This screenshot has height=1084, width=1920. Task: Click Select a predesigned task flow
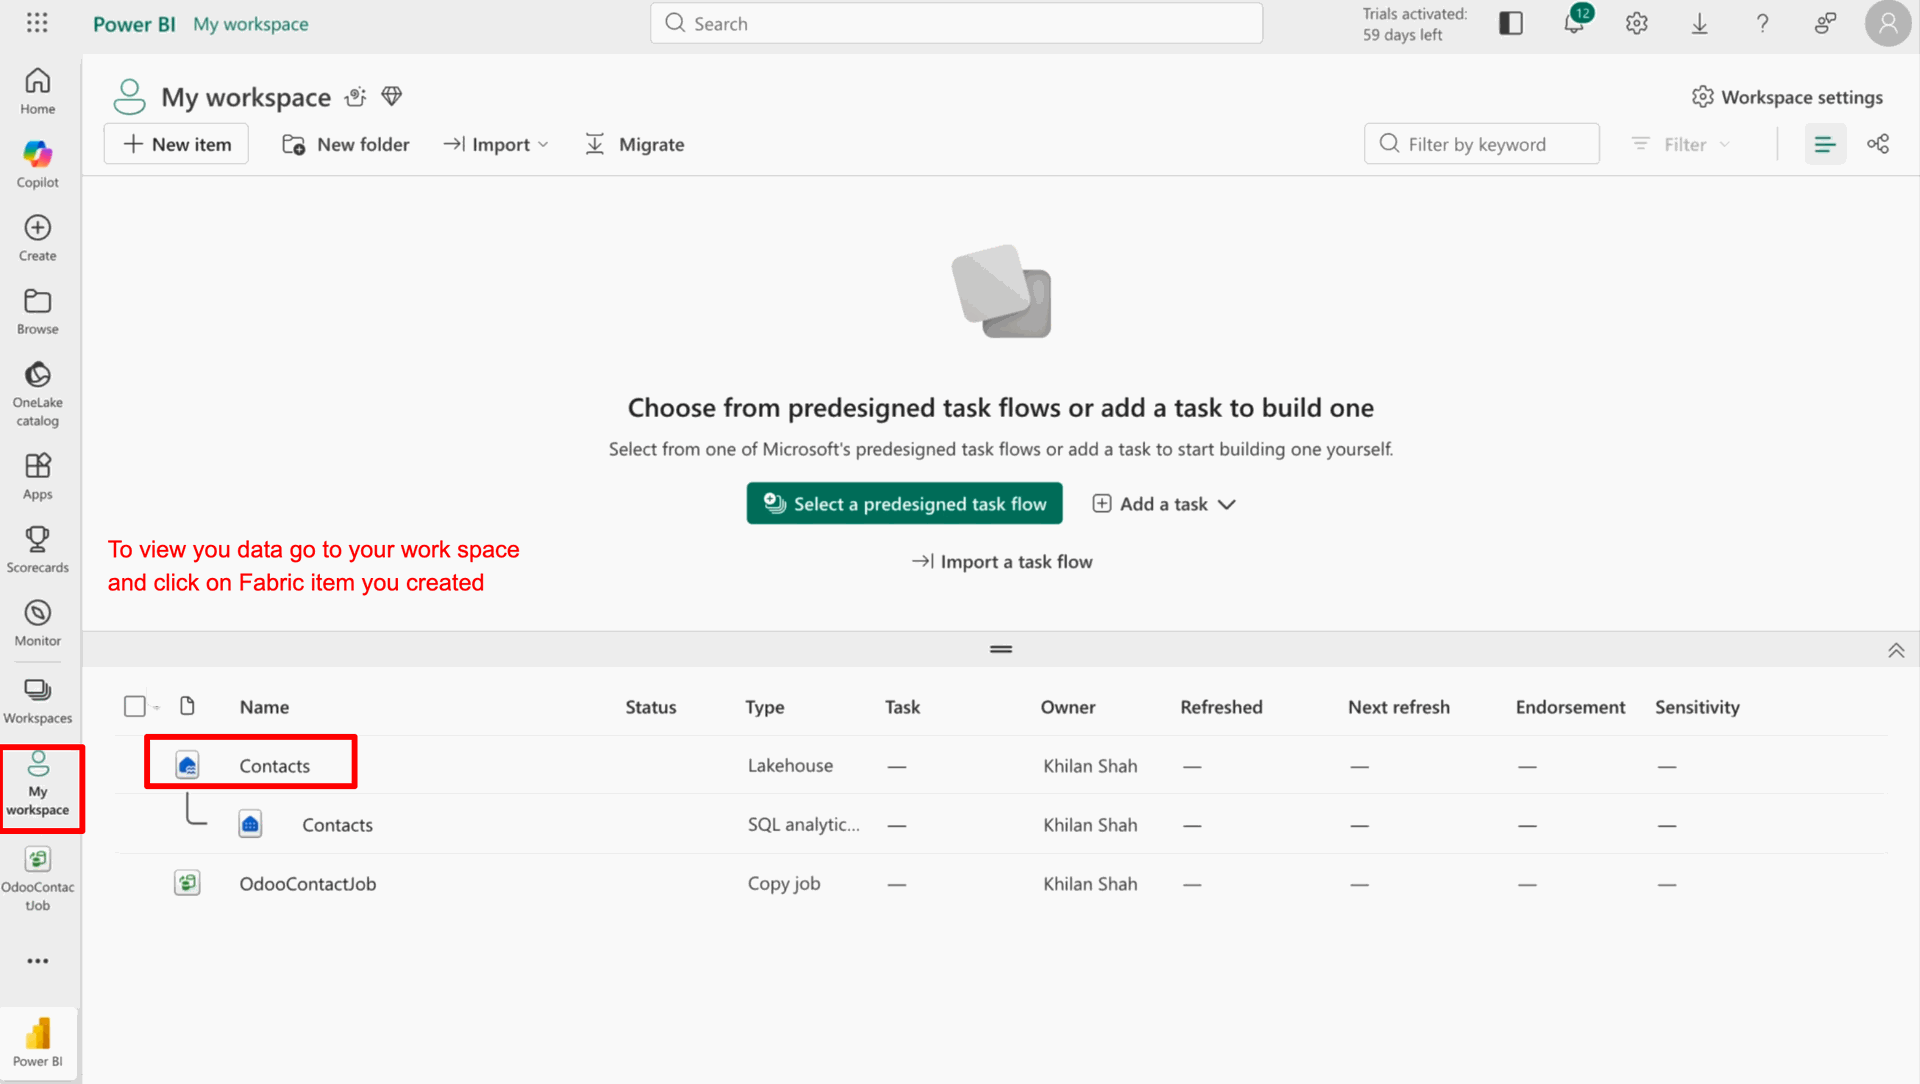point(904,504)
